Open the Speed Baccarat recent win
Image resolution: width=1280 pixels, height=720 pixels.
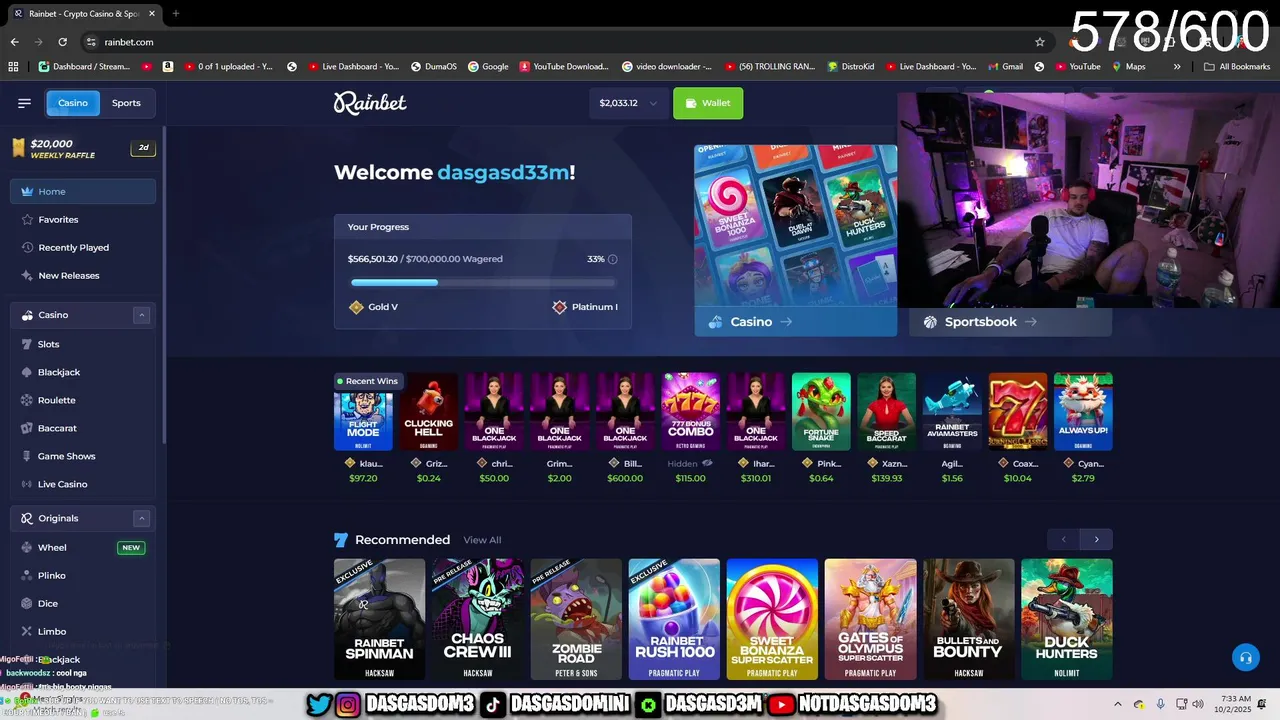tap(886, 412)
